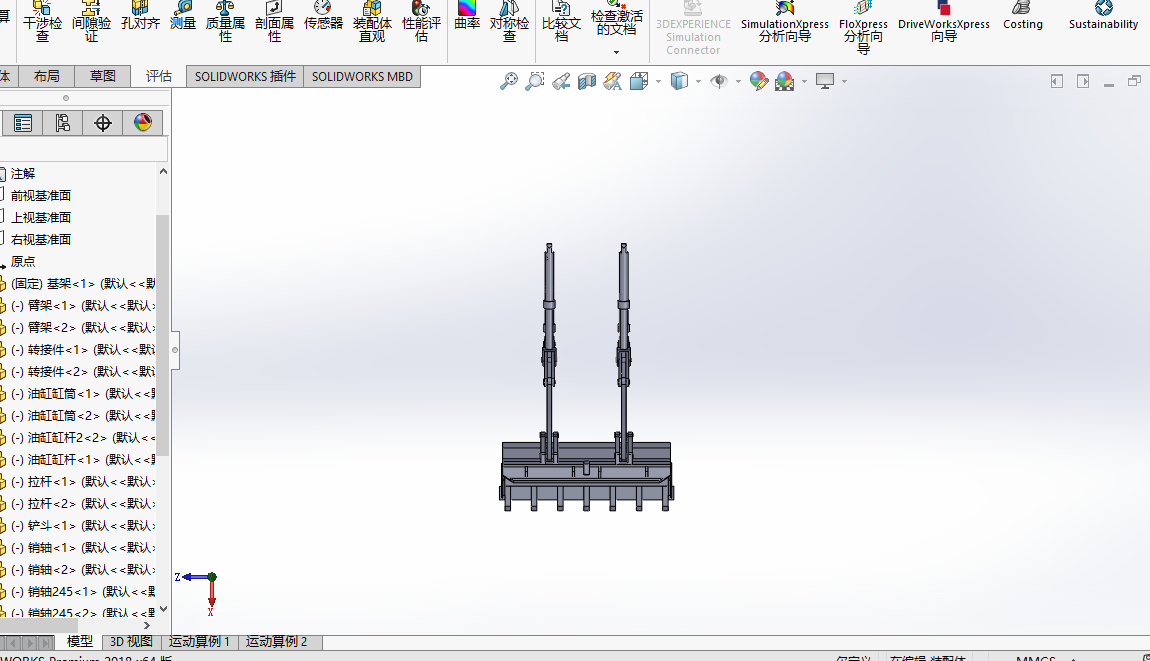The height and width of the screenshot is (661, 1150).
Task: Click the tree scroll-down arrow
Action: coord(164,609)
